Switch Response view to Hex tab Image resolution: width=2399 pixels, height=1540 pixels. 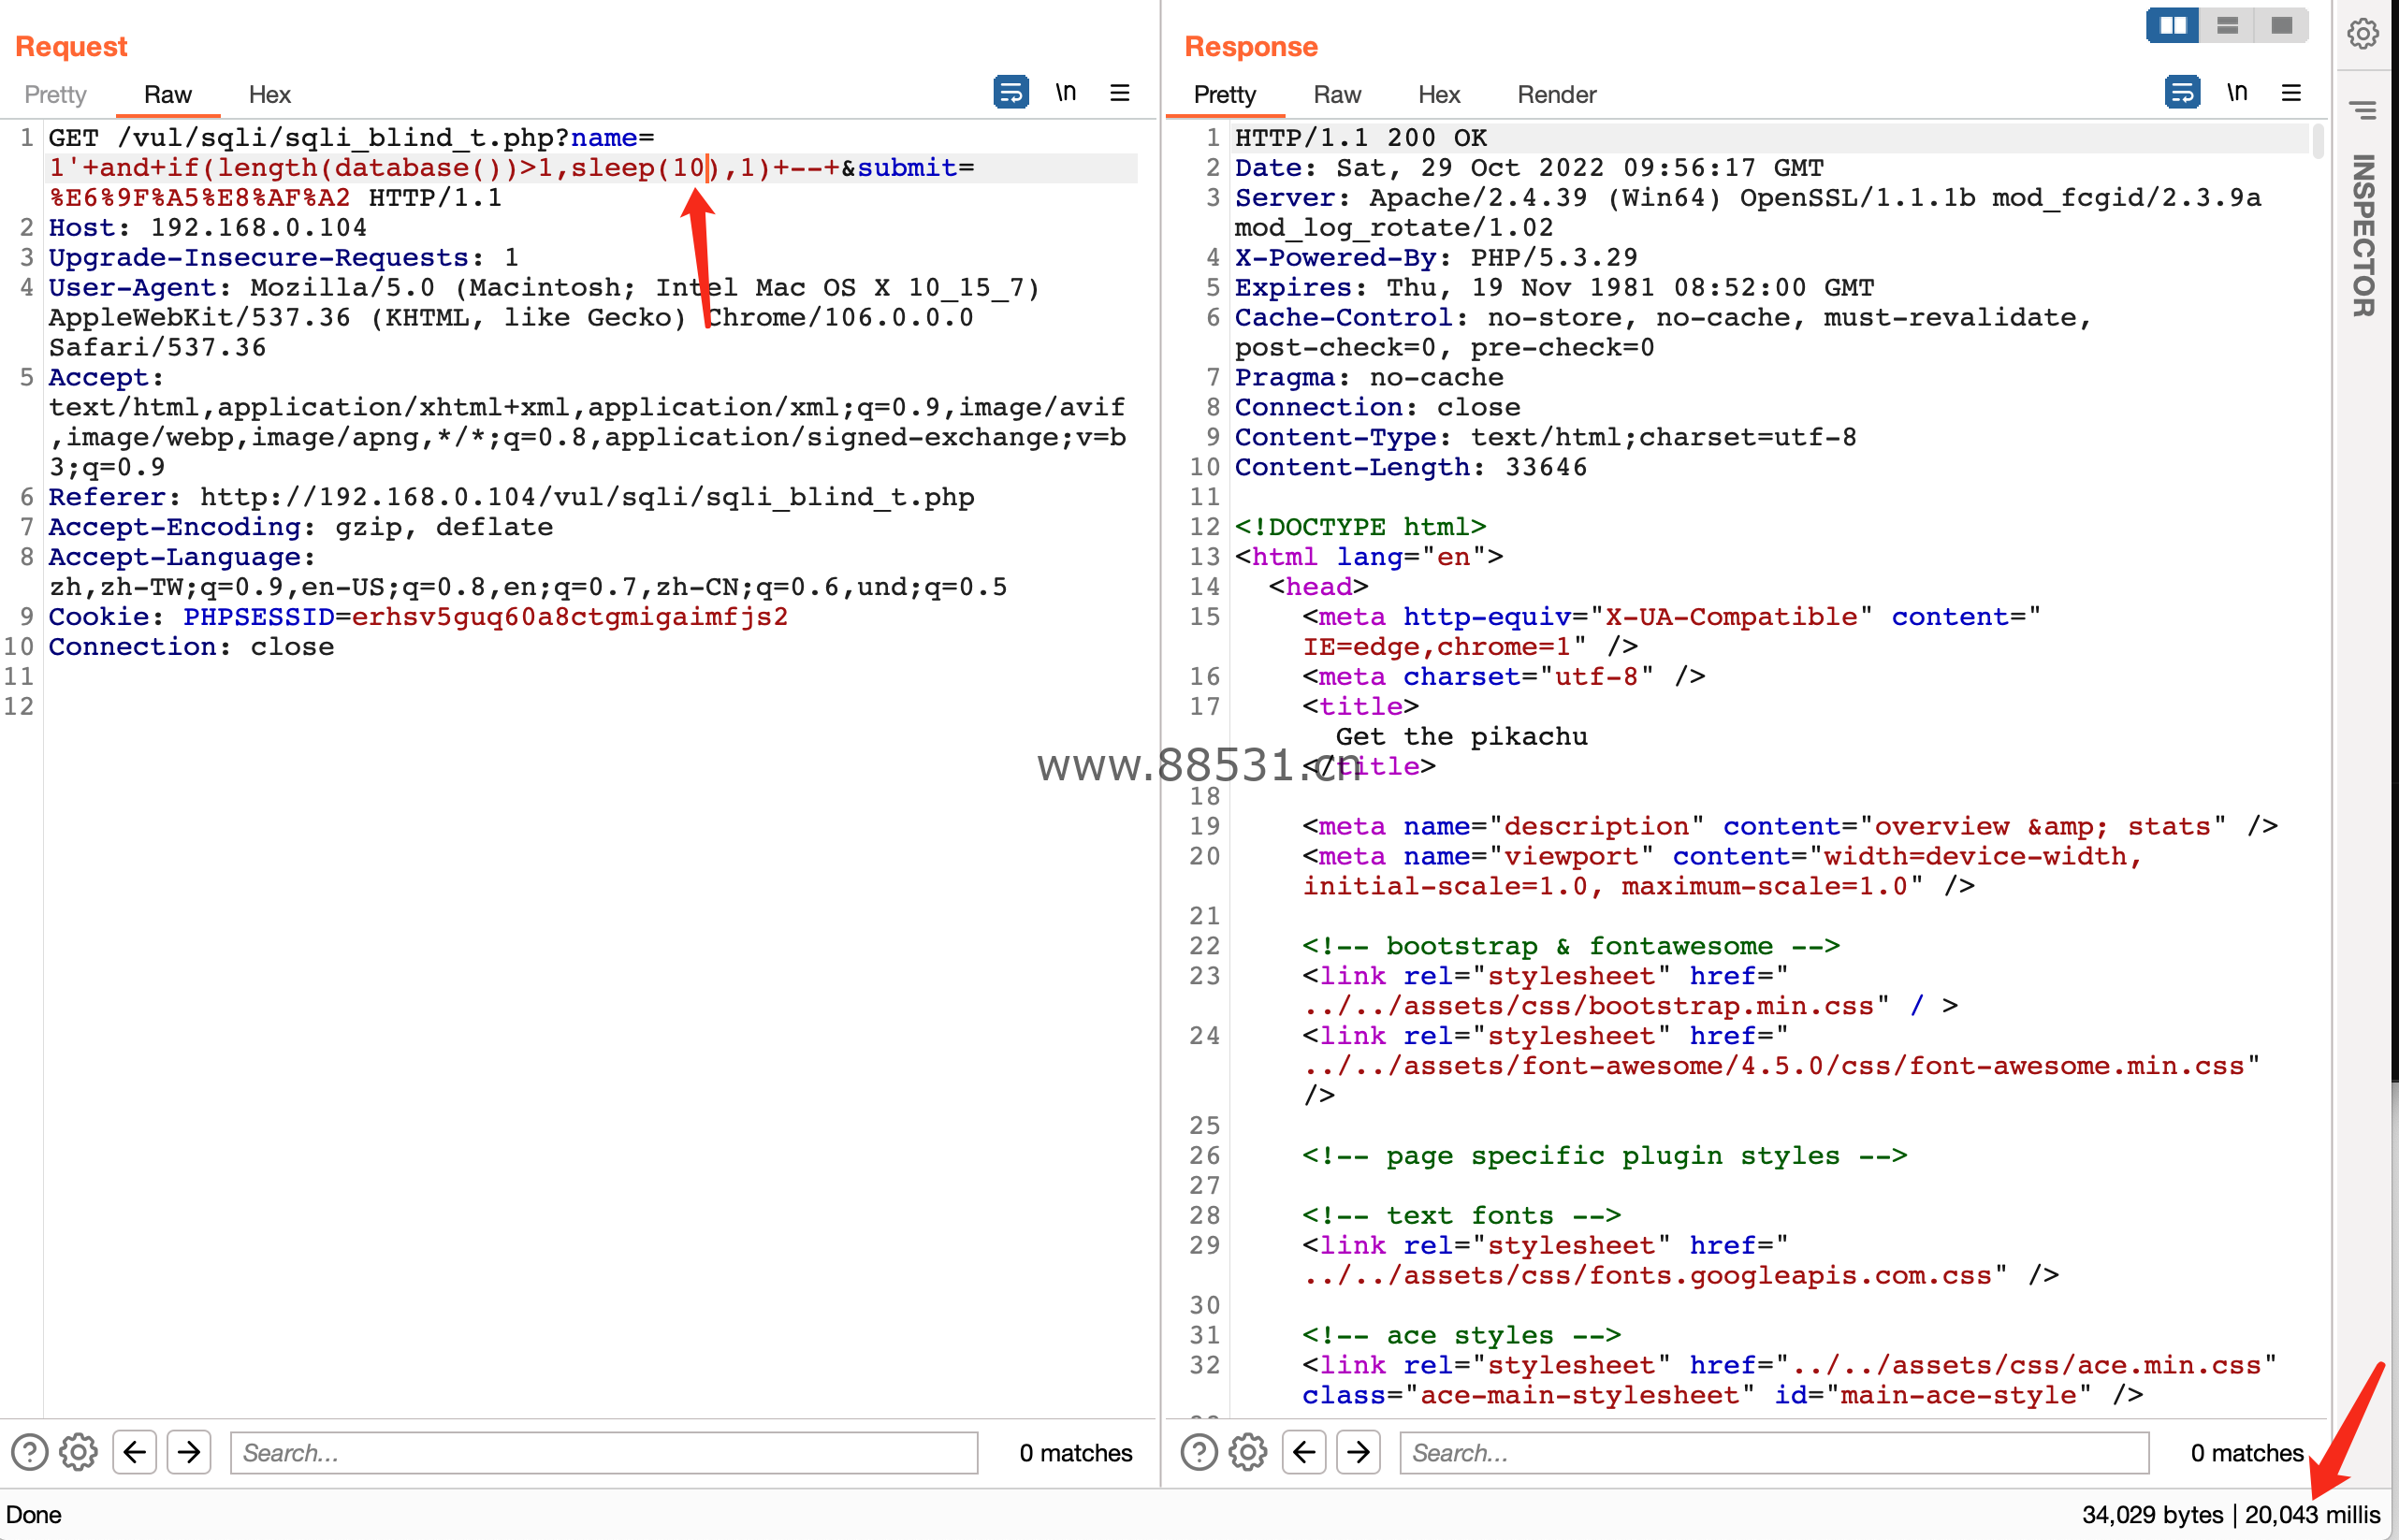(1439, 94)
